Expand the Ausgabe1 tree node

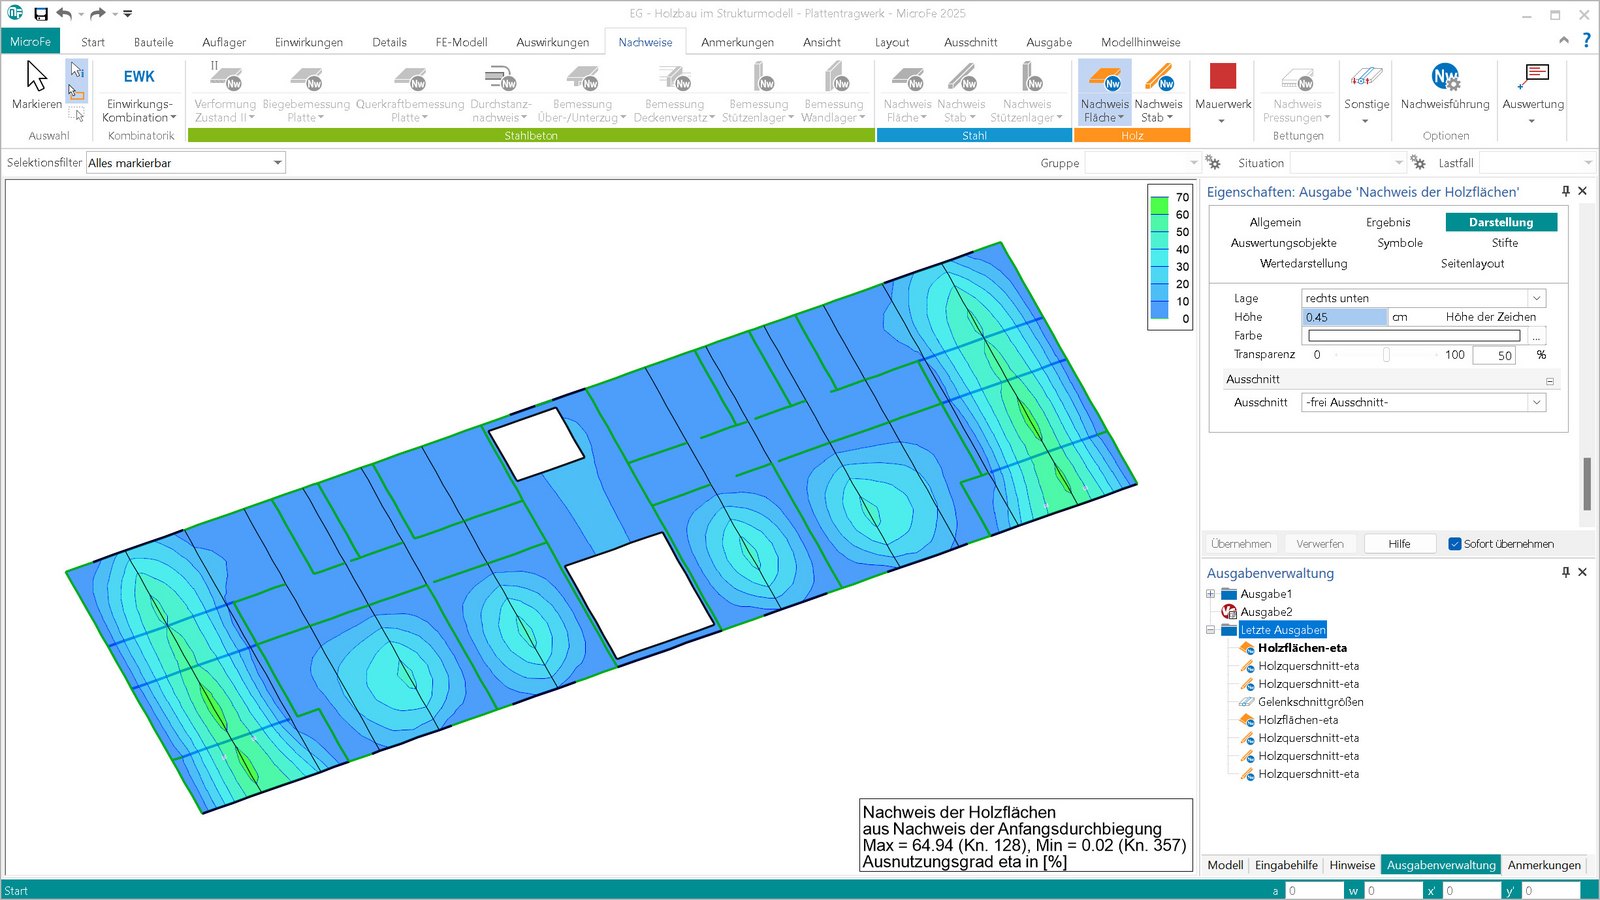tap(1211, 594)
